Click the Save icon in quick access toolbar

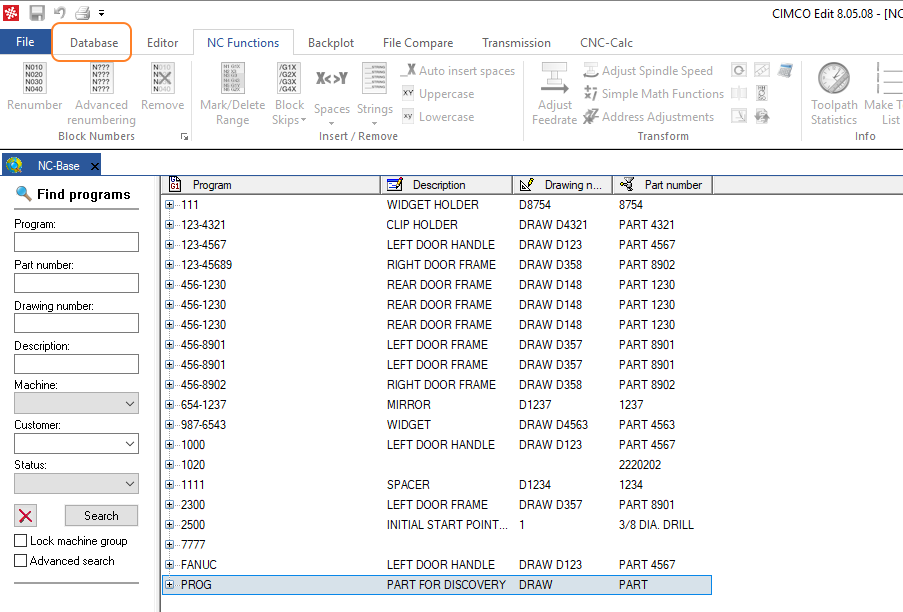pyautogui.click(x=37, y=13)
